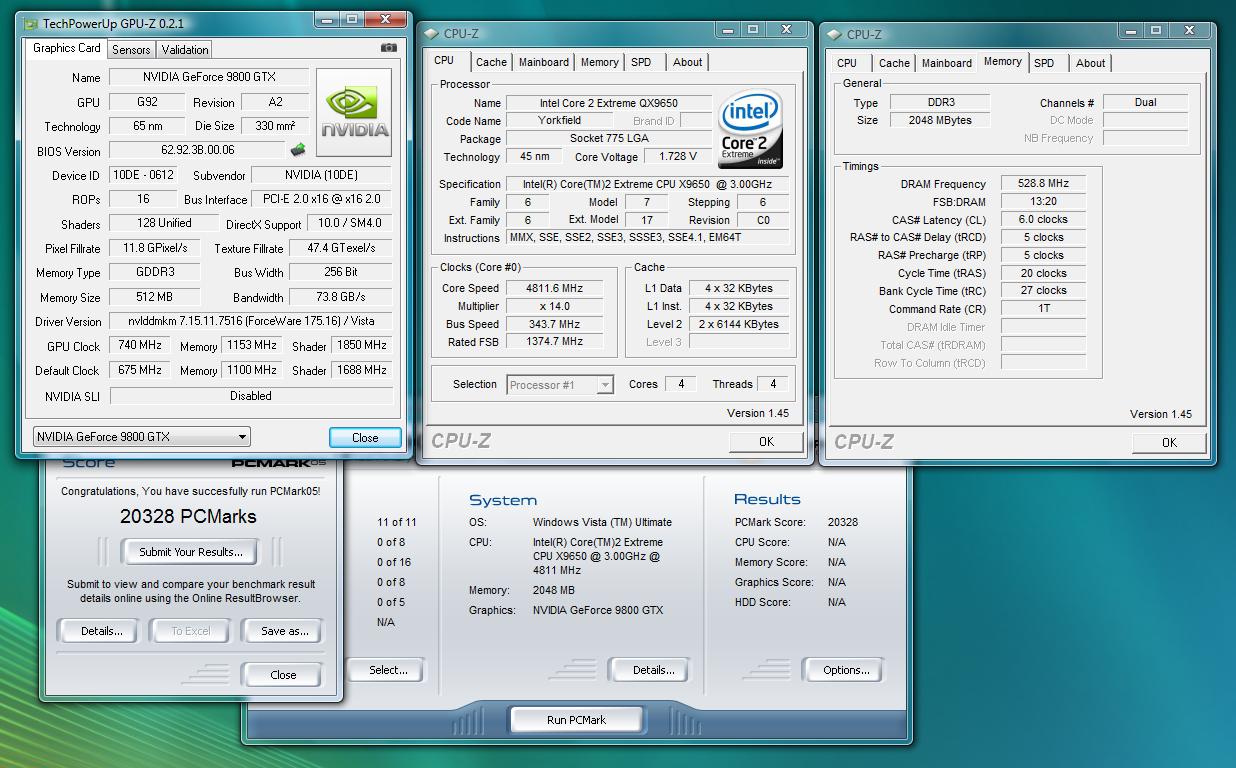The height and width of the screenshot is (768, 1236).
Task: Click the PCMark Score 20328 in Results
Action: click(843, 522)
